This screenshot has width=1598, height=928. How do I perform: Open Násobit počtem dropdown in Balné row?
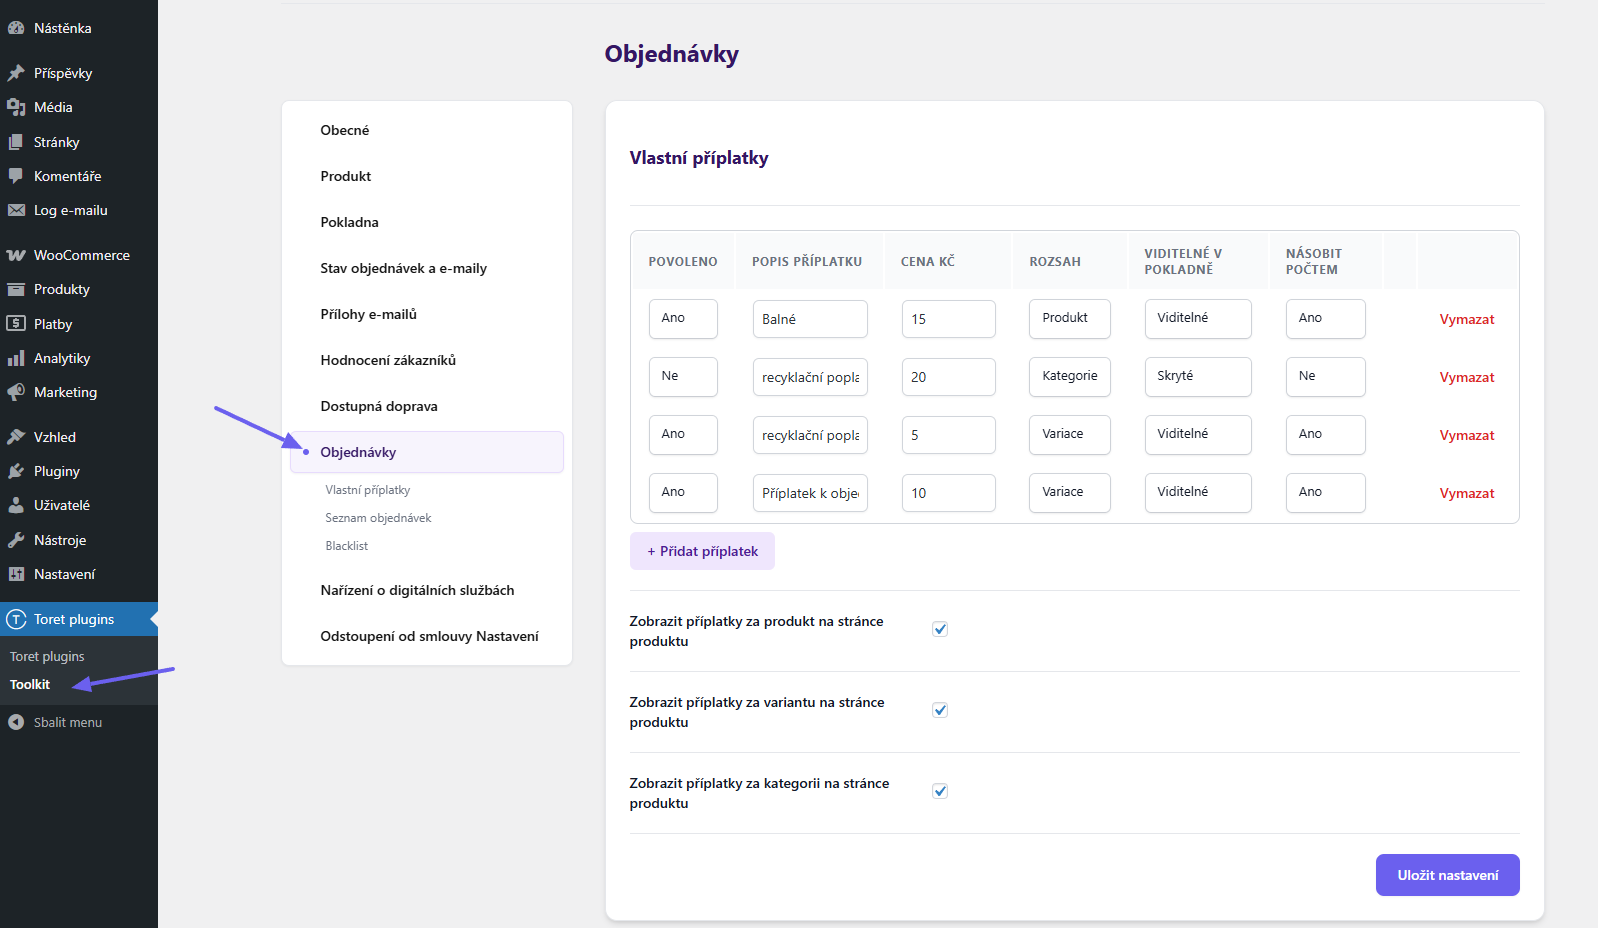(1326, 319)
